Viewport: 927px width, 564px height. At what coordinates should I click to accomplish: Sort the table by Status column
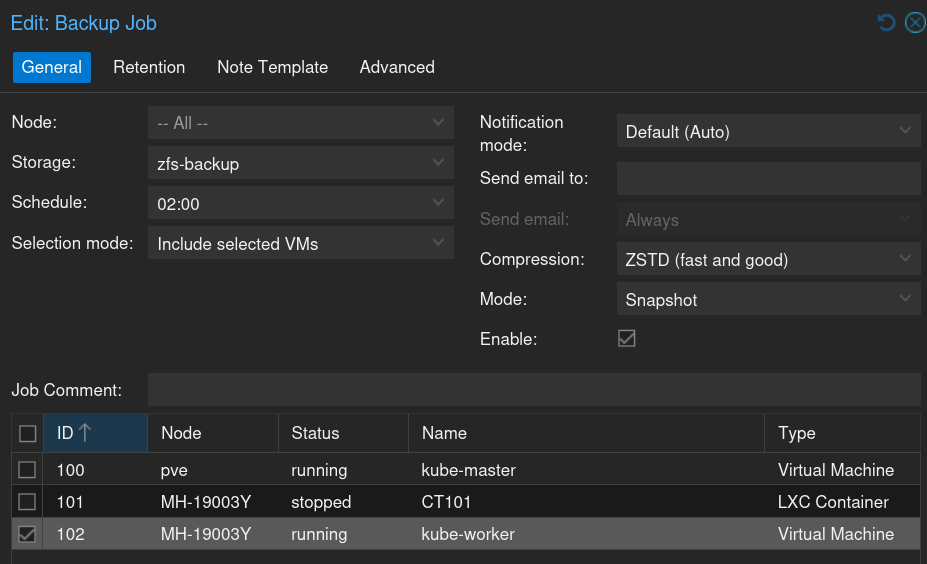coord(315,433)
